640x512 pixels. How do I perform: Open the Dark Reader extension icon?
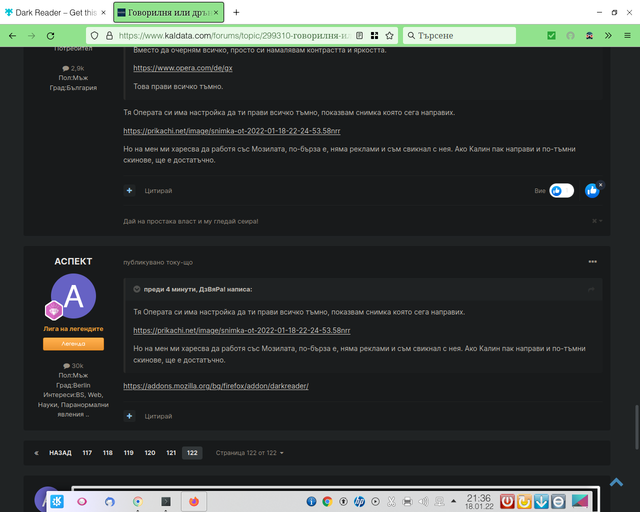(x=589, y=36)
